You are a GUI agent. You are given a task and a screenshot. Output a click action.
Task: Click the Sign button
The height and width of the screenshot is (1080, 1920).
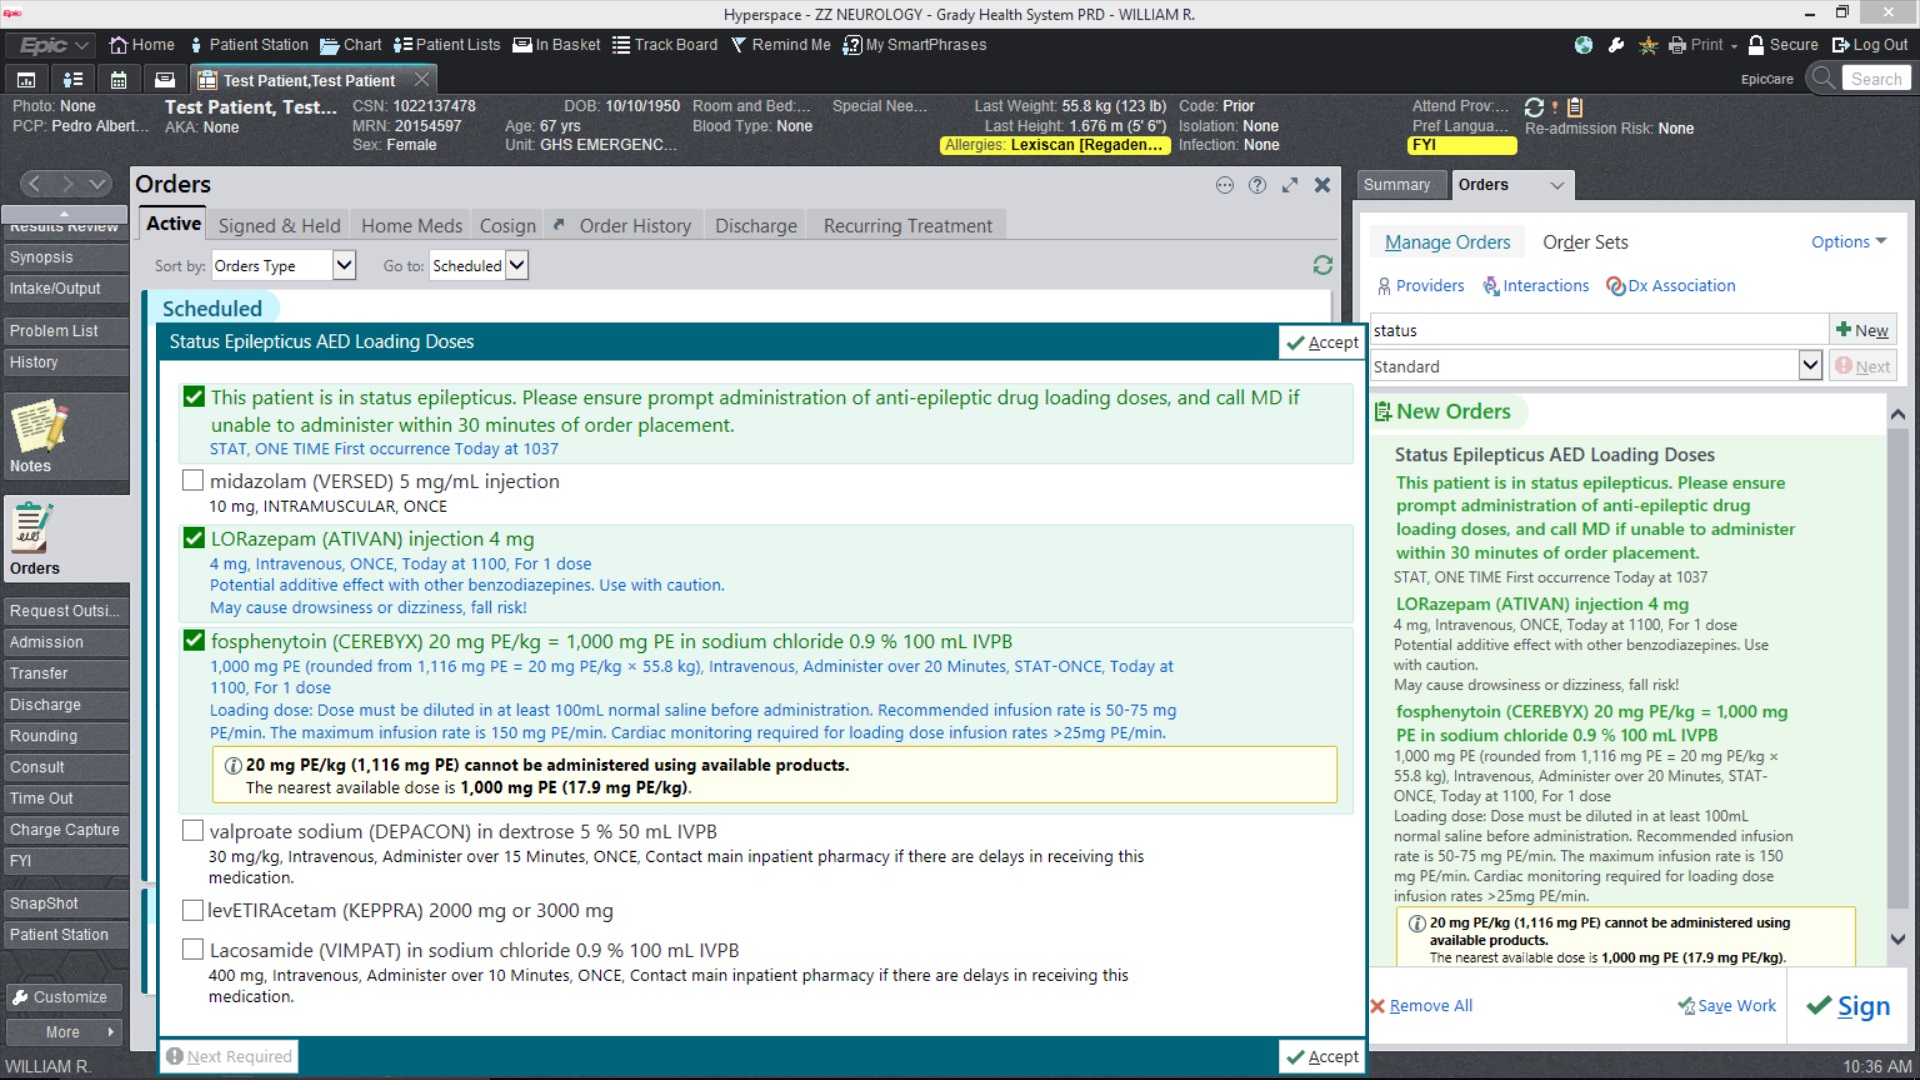[1849, 1006]
